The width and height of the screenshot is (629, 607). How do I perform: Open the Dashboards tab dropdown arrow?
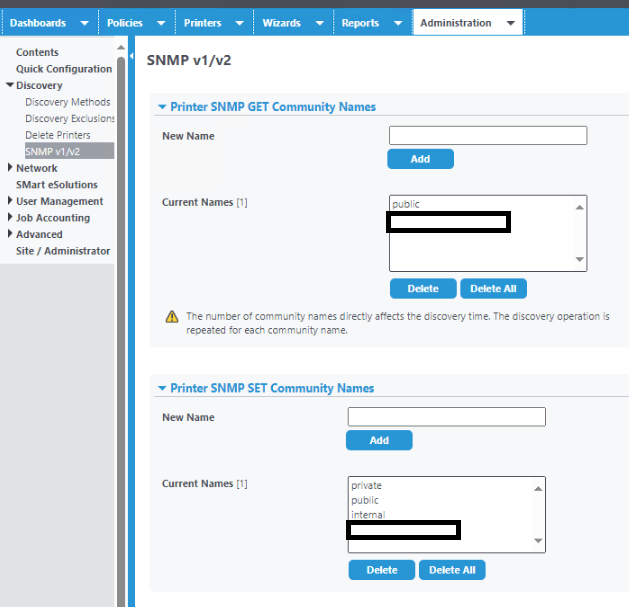[x=83, y=23]
